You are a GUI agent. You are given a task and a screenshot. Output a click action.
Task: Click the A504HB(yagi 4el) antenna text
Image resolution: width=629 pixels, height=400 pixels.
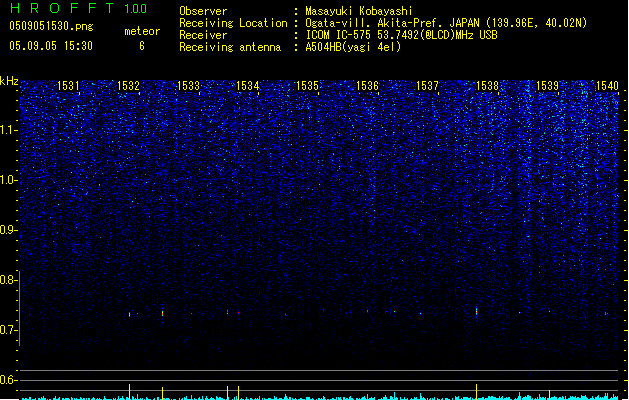[x=353, y=47]
